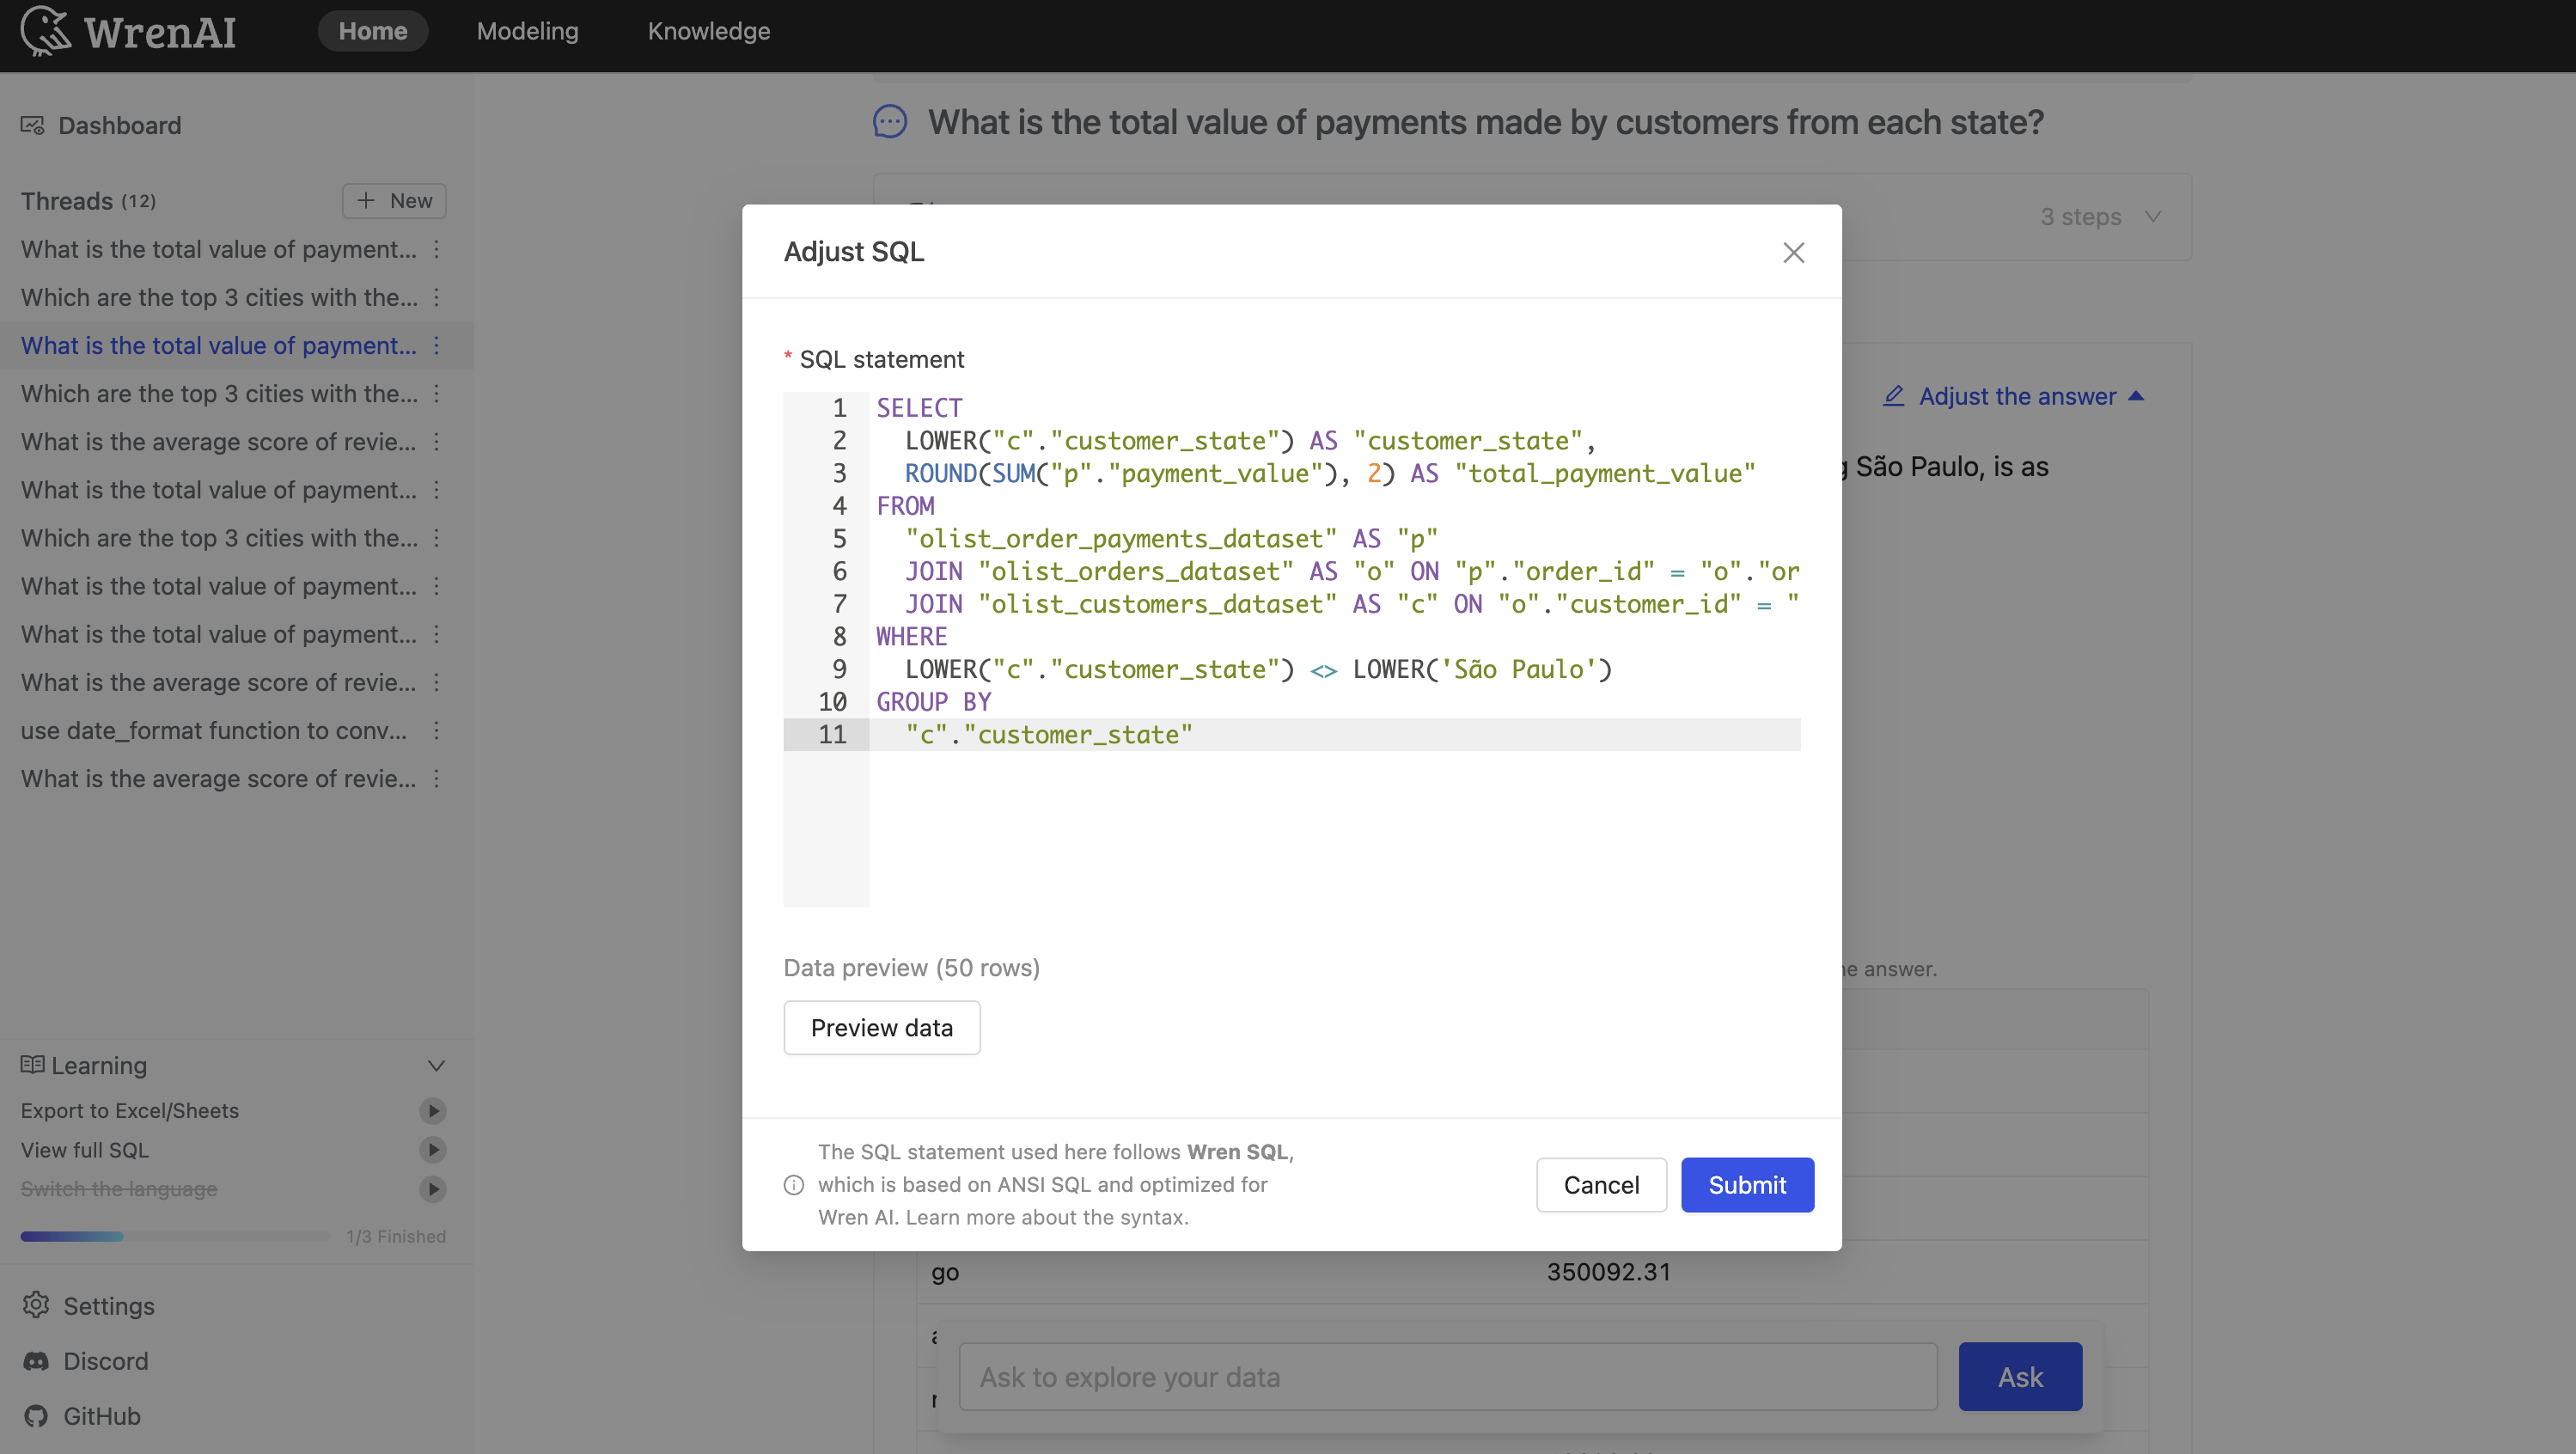Open the highlighted 'total value of payment' thread
The height and width of the screenshot is (1454, 2576).
coord(219,345)
